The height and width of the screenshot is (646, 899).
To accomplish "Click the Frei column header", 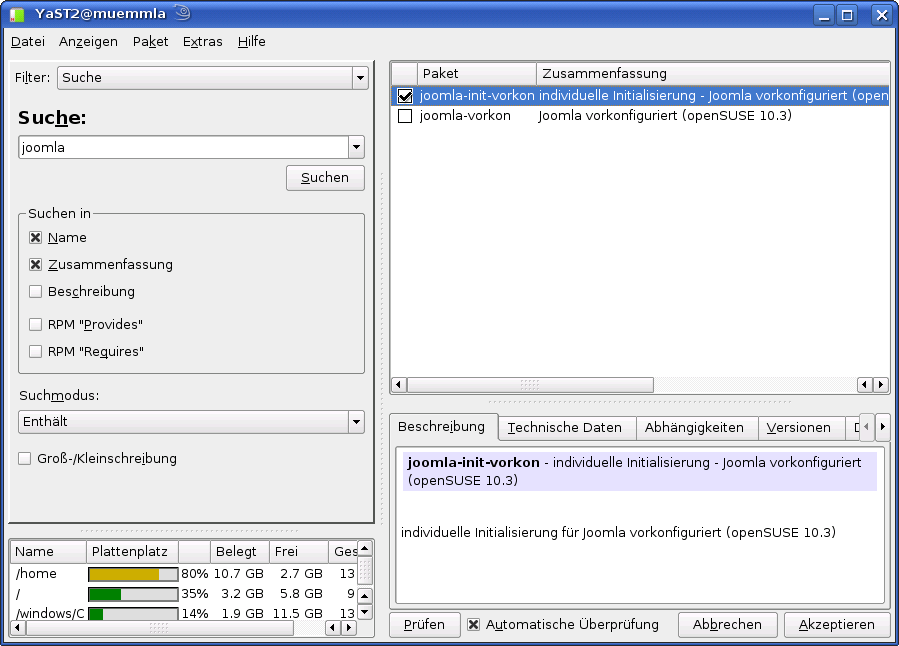I will click(x=299, y=551).
